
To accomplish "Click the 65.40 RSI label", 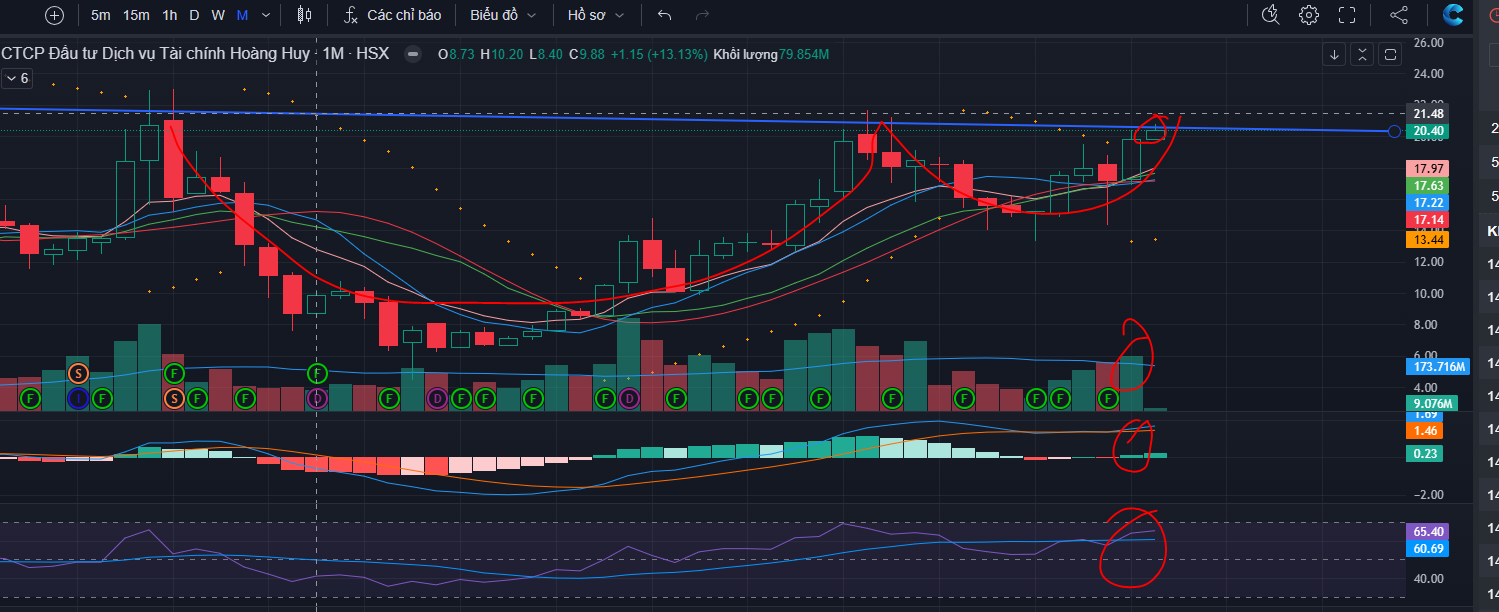I will 1427,532.
